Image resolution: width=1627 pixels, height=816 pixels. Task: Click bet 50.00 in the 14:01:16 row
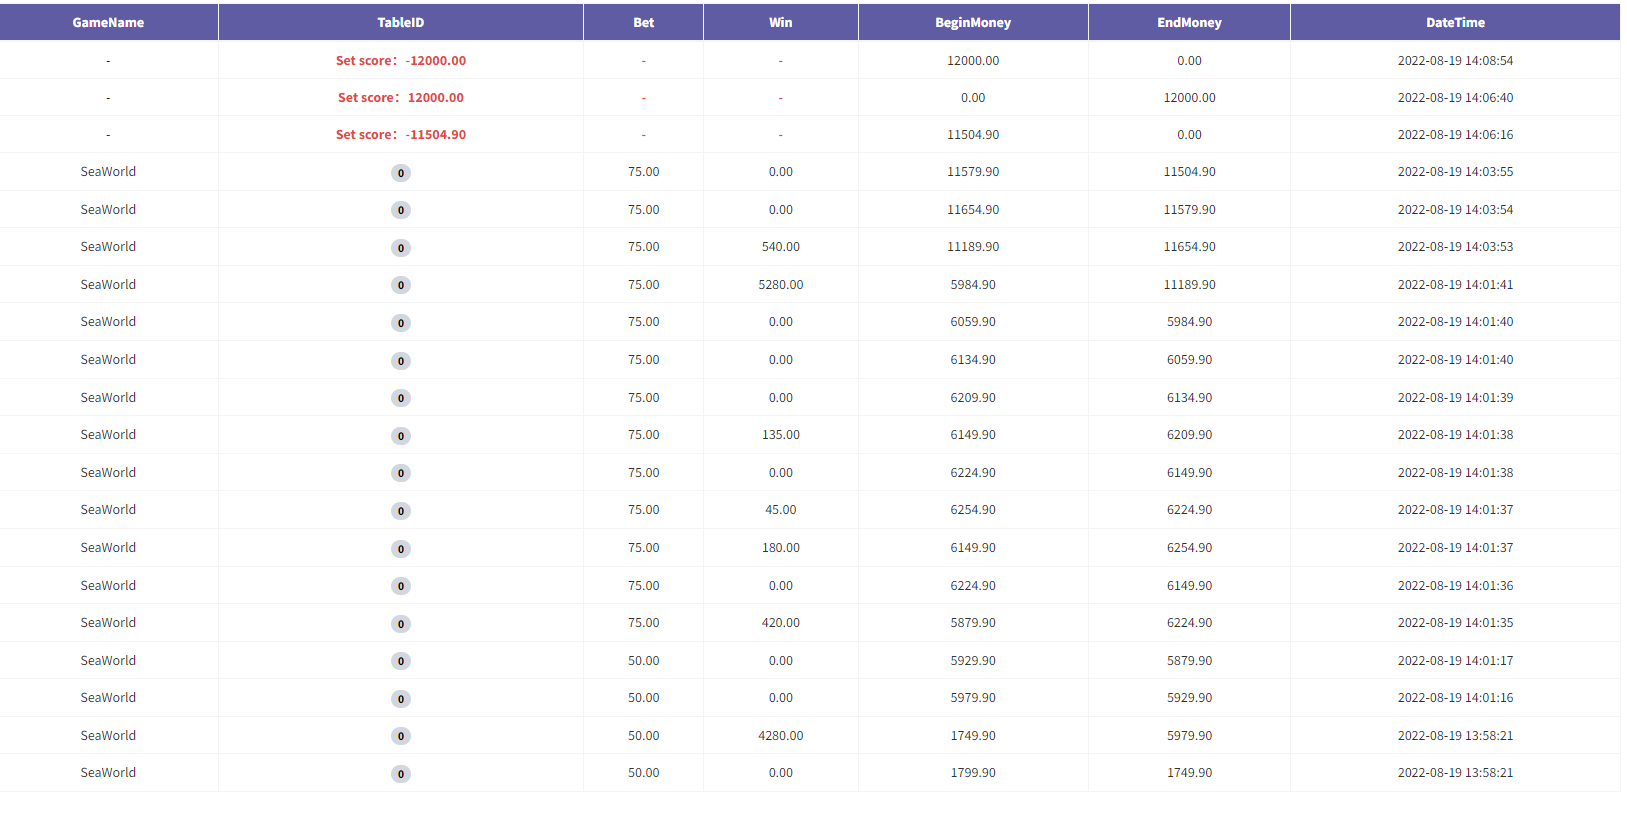[643, 697]
